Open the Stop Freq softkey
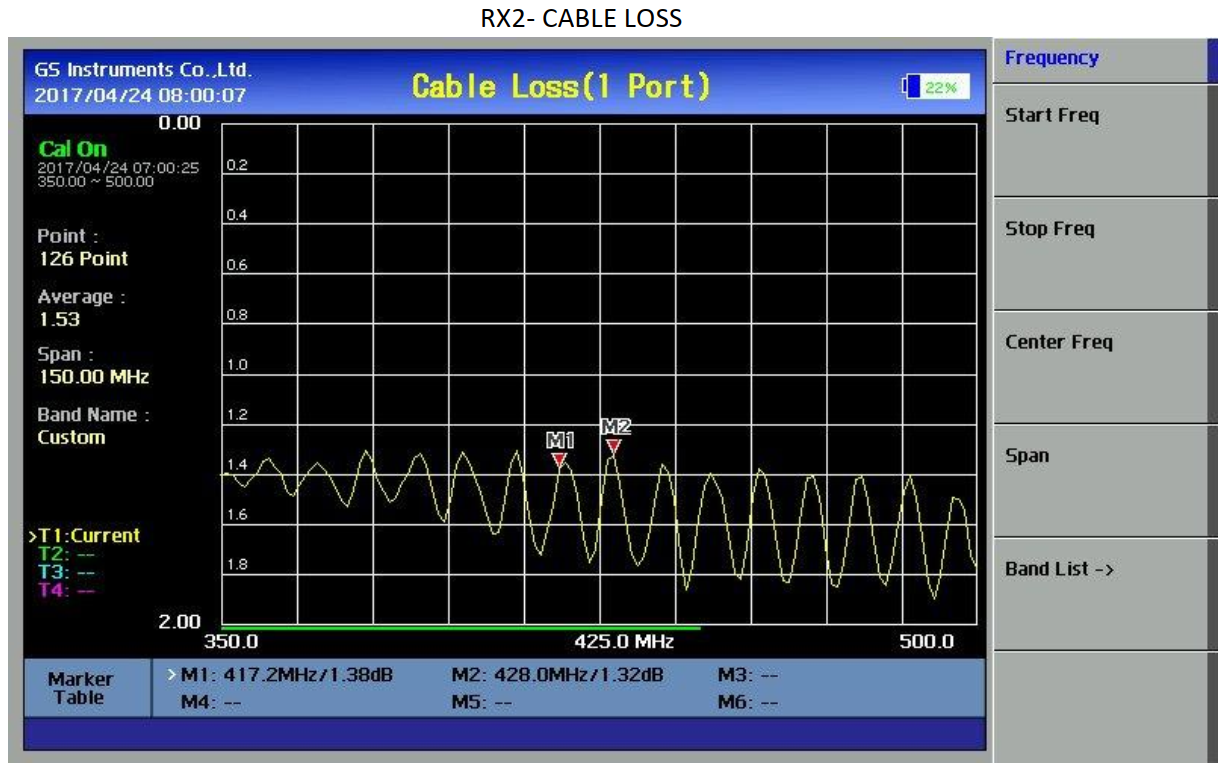The height and width of the screenshot is (772, 1225). tap(1099, 254)
